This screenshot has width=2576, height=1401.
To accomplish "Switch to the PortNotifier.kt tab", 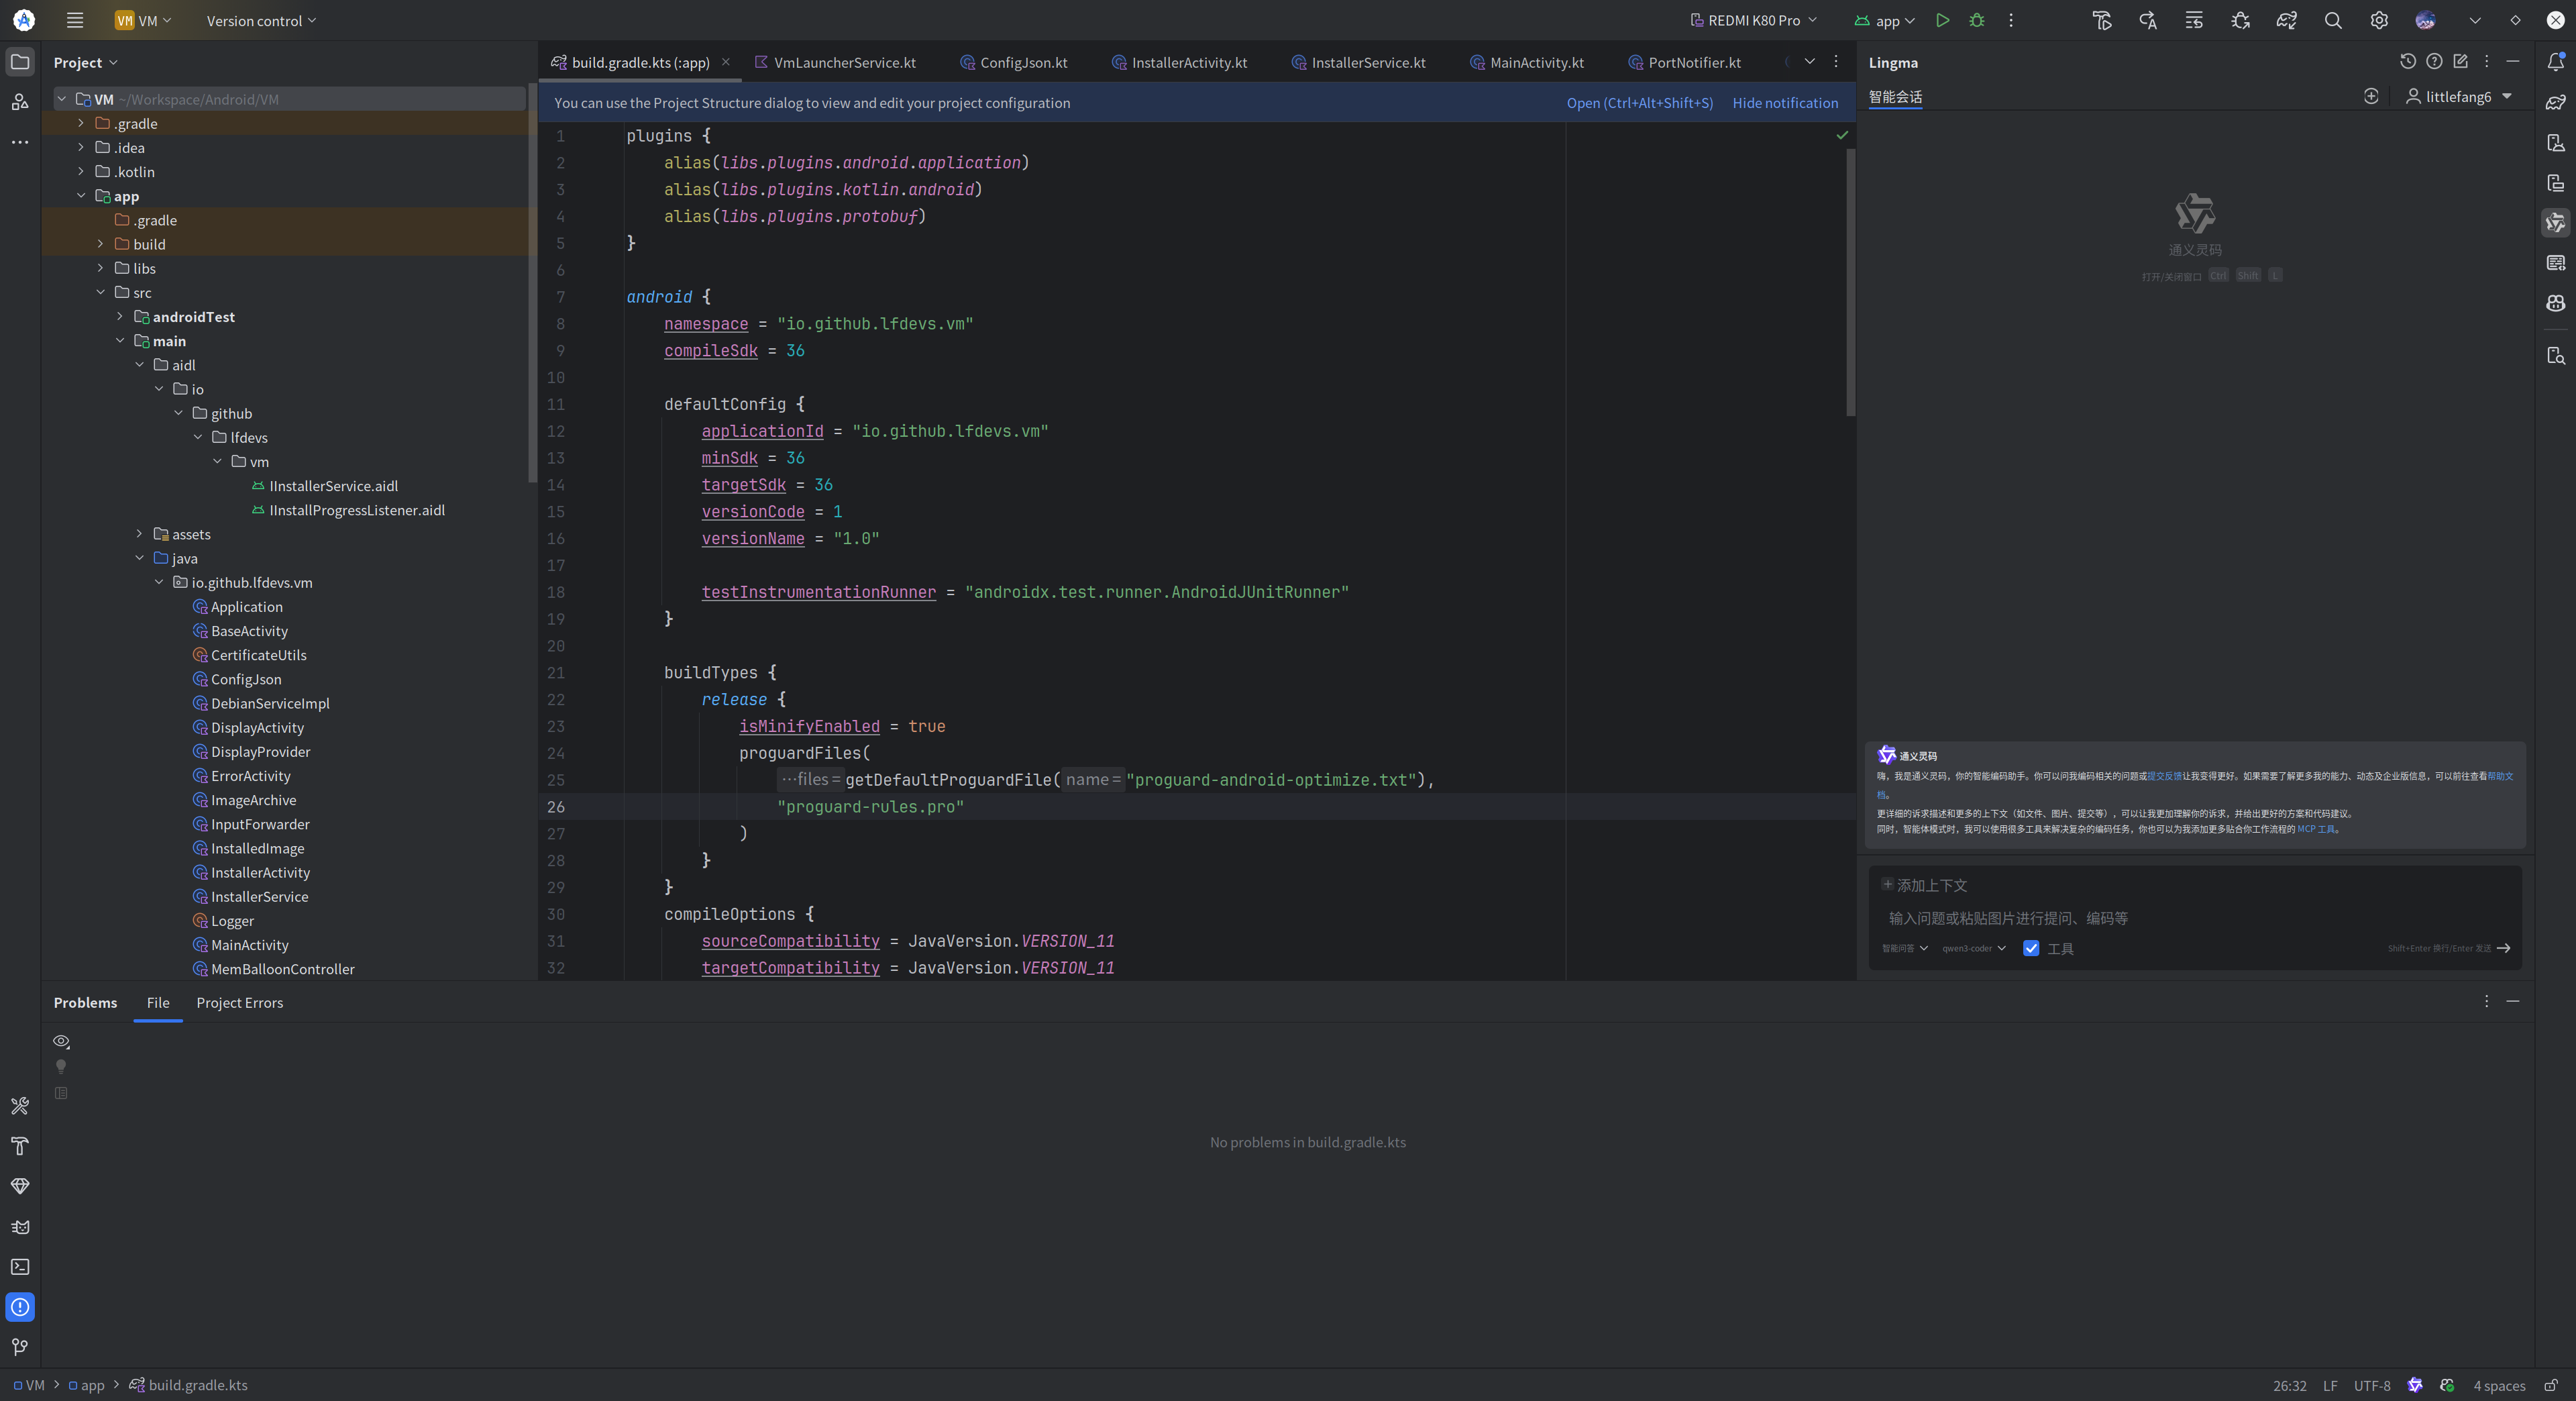I will [x=1685, y=62].
